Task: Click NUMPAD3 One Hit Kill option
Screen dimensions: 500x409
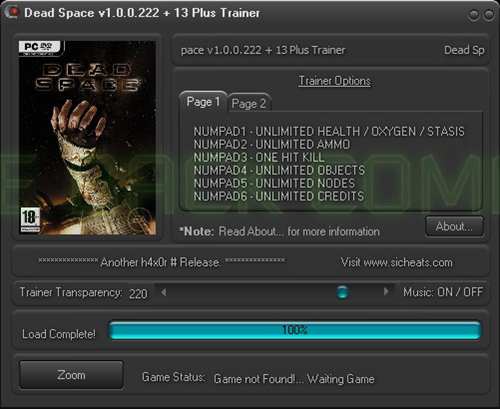Action: pos(259,157)
